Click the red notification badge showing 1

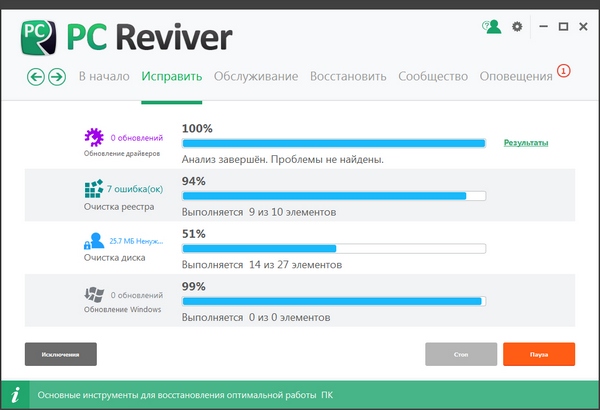[563, 71]
